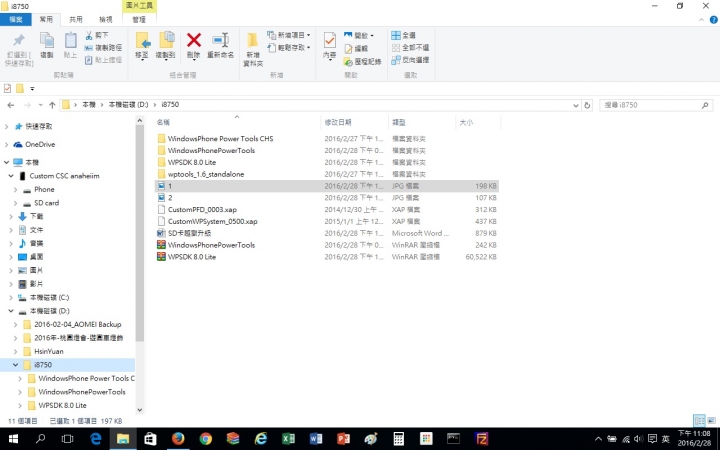Click the red X Delete (刪除) icon
720x450 pixels.
(x=194, y=40)
